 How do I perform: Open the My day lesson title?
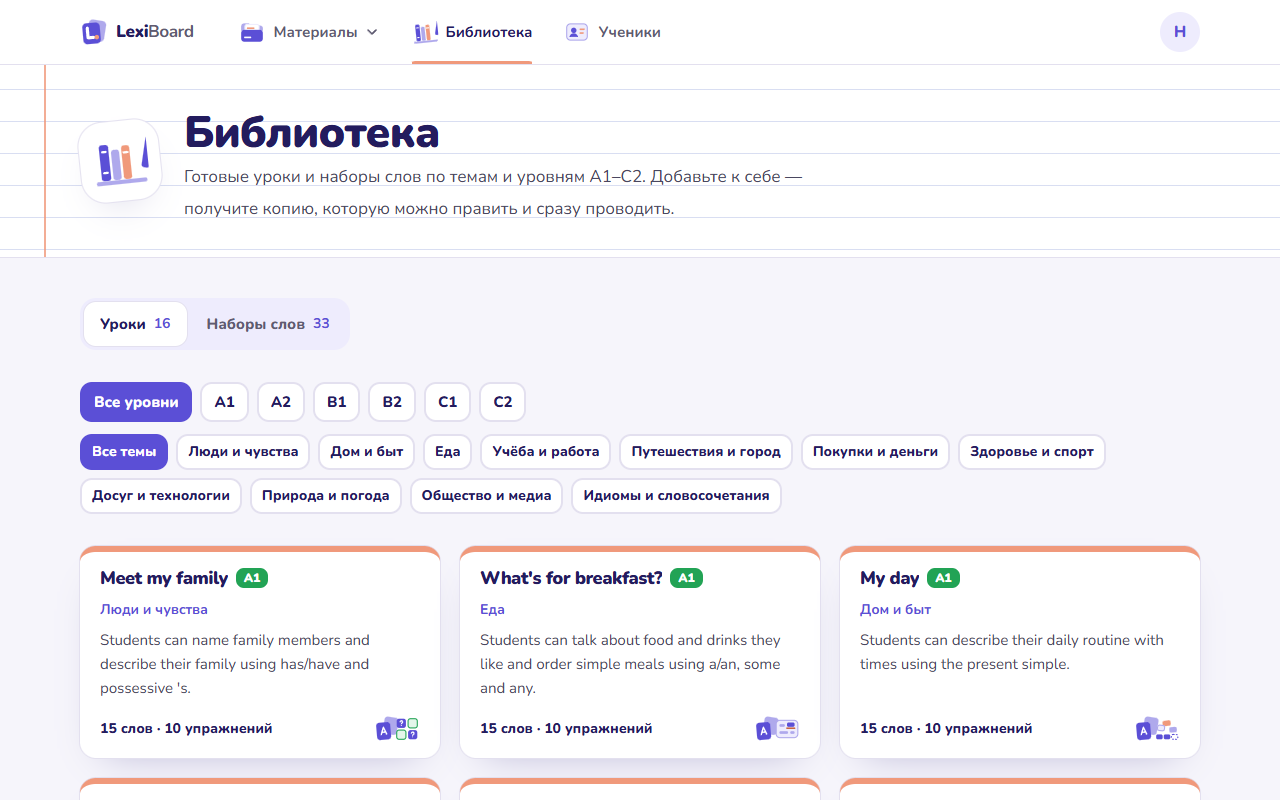point(889,578)
